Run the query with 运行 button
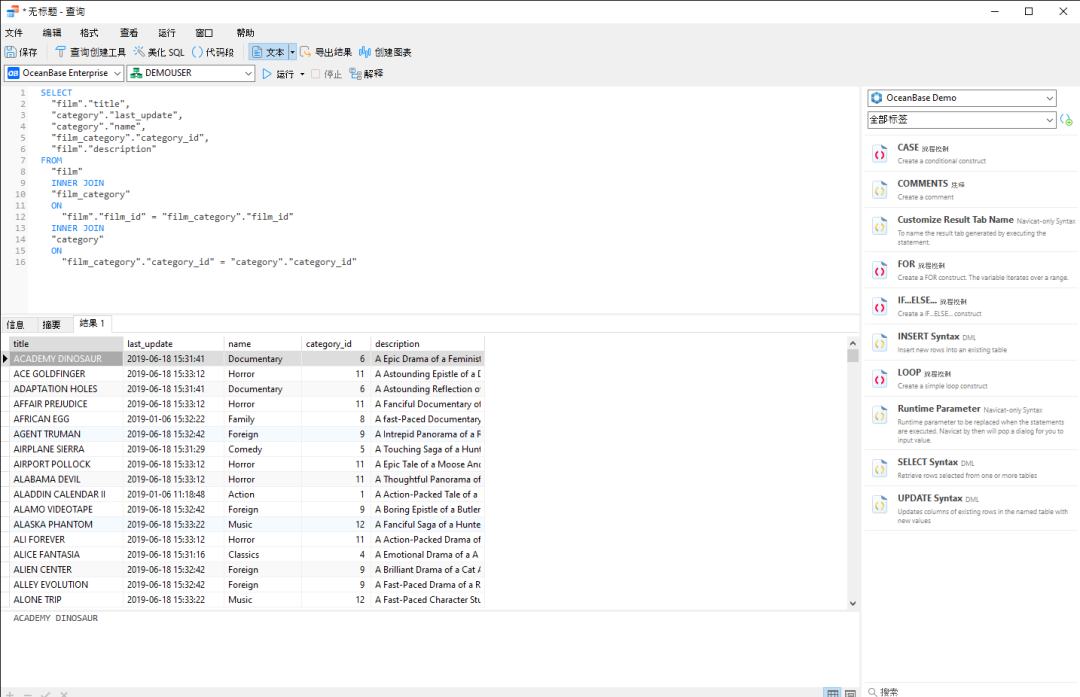Screen dimensions: 1080x697 (x=279, y=74)
